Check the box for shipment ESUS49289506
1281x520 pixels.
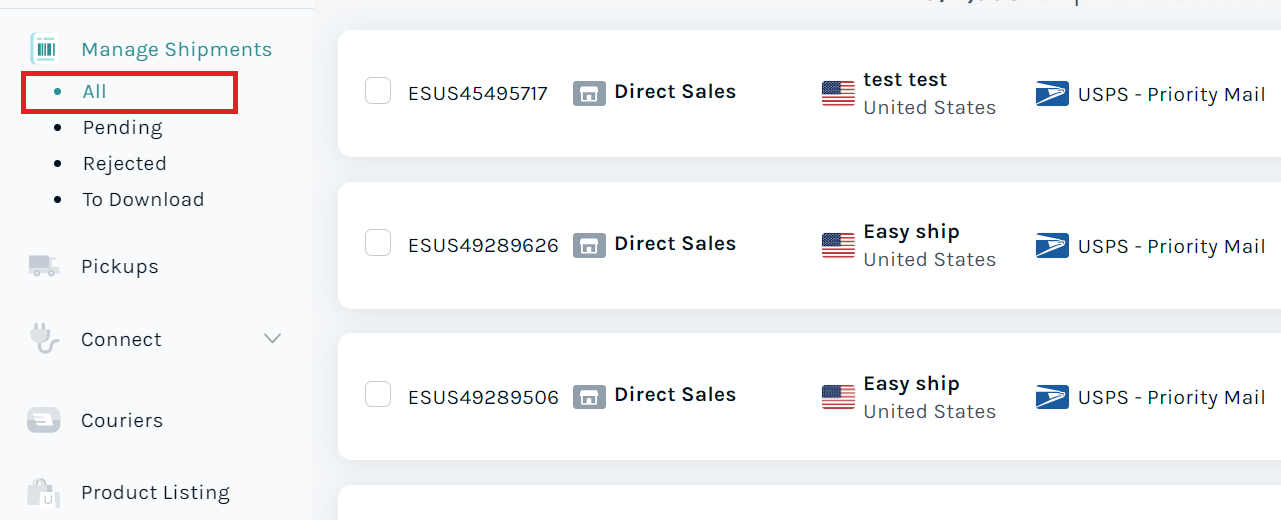(x=378, y=395)
